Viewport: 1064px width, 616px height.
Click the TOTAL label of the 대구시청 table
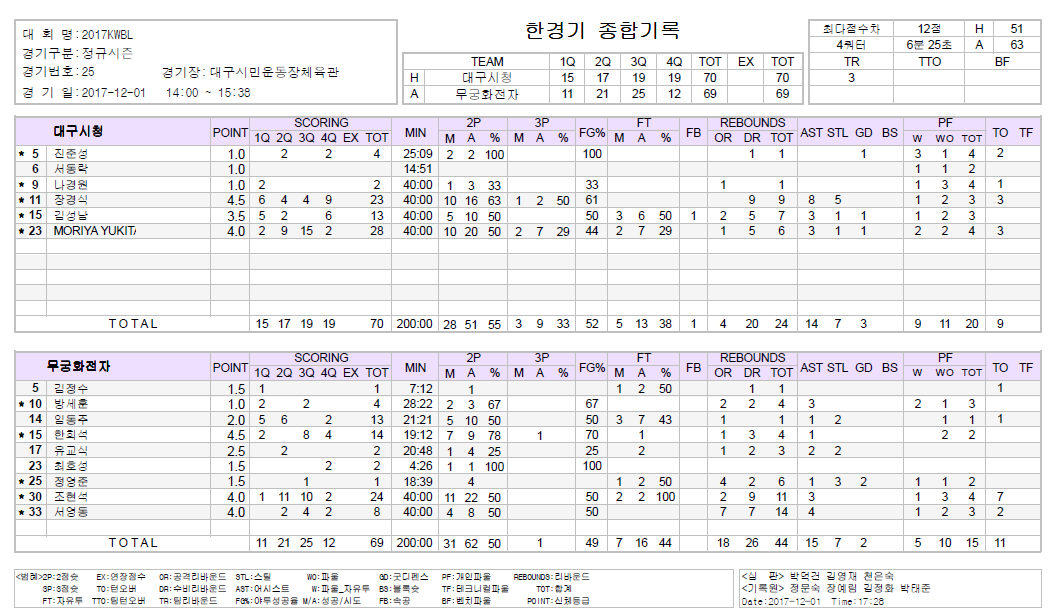(x=133, y=324)
